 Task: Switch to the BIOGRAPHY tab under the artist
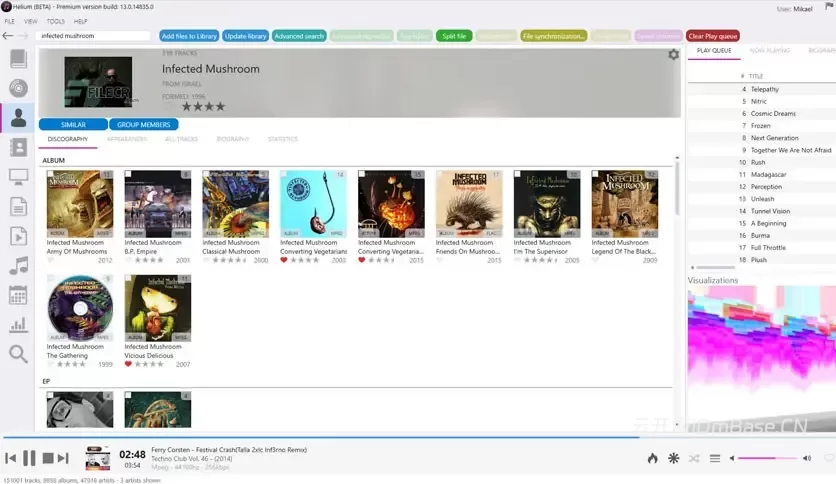(x=232, y=139)
